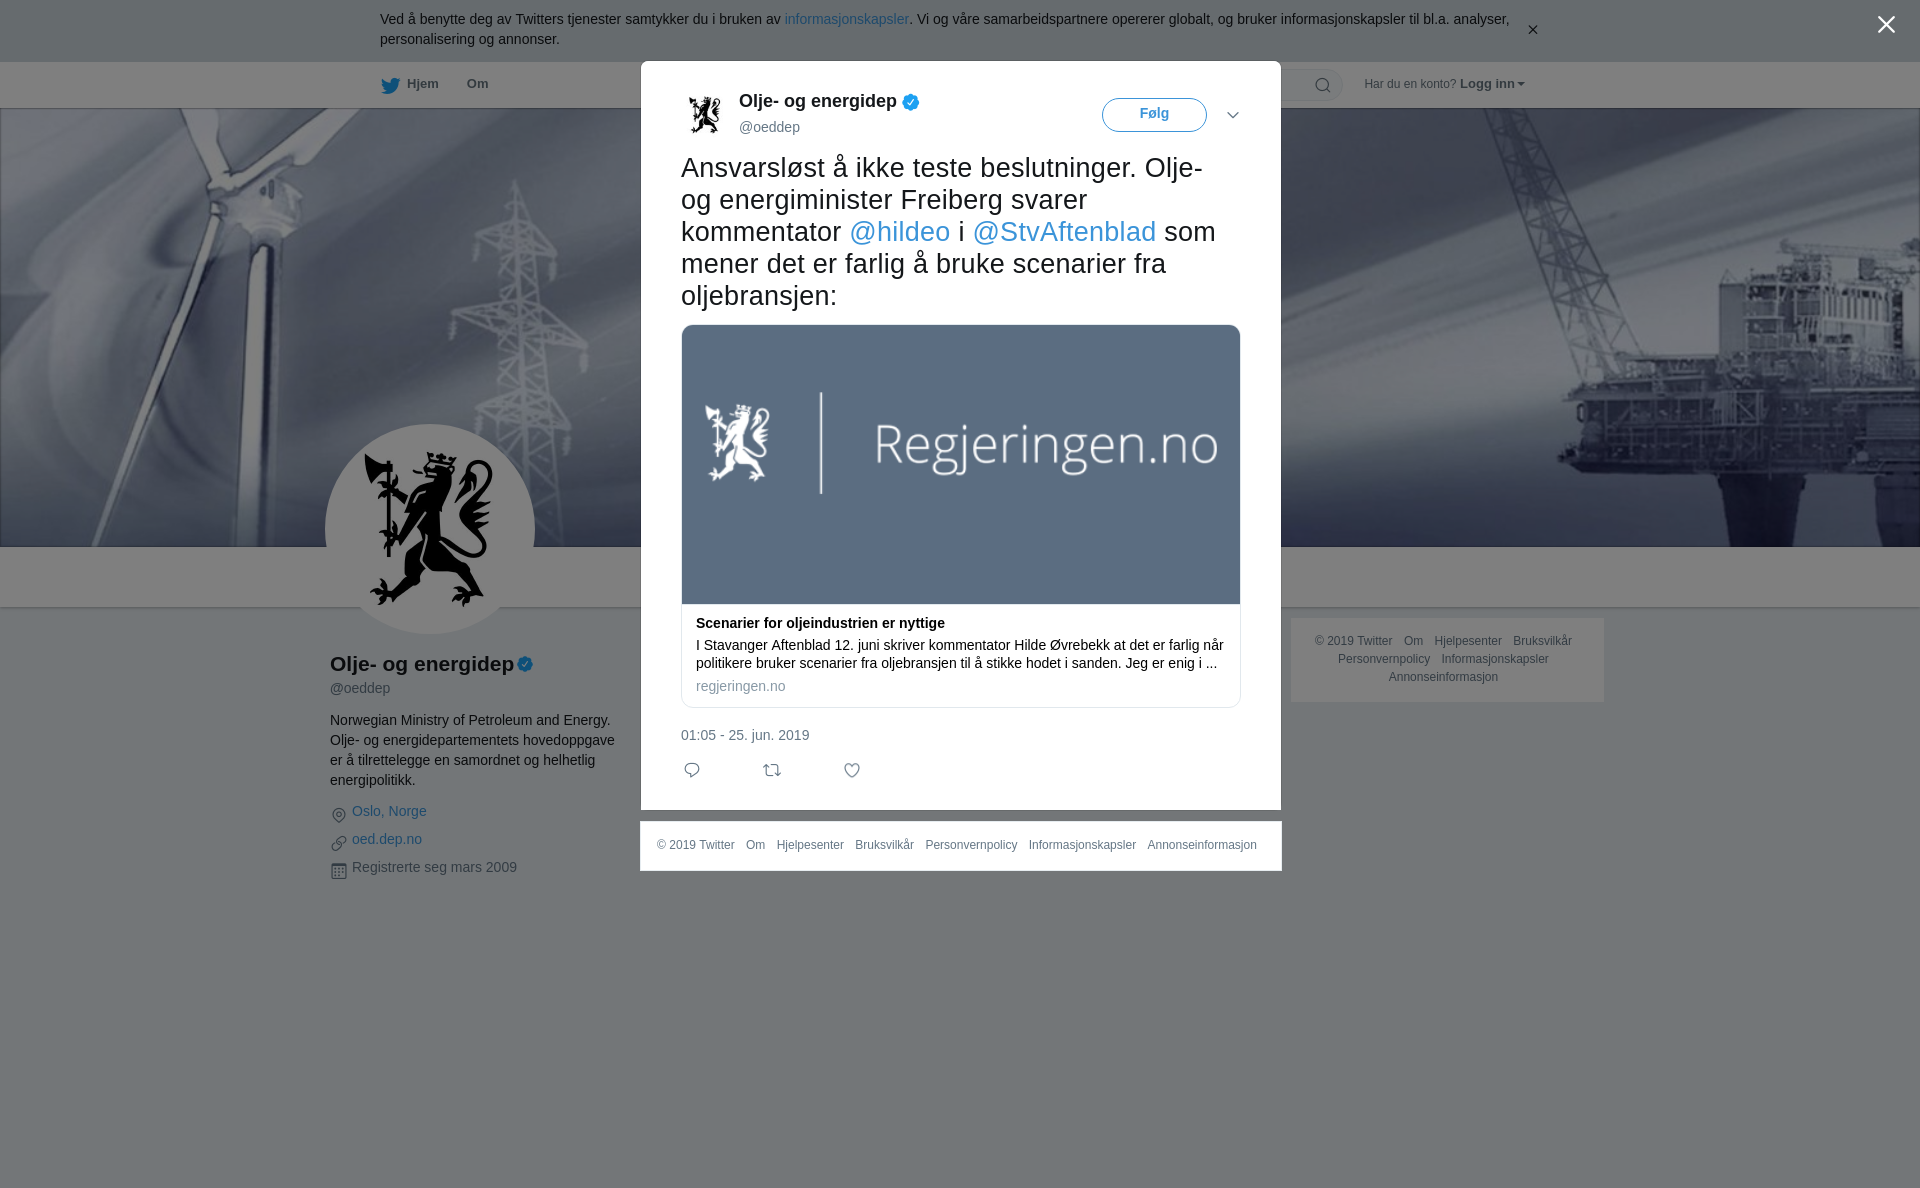Click the @hildeo mention link
The image size is (1920, 1188).
click(900, 232)
